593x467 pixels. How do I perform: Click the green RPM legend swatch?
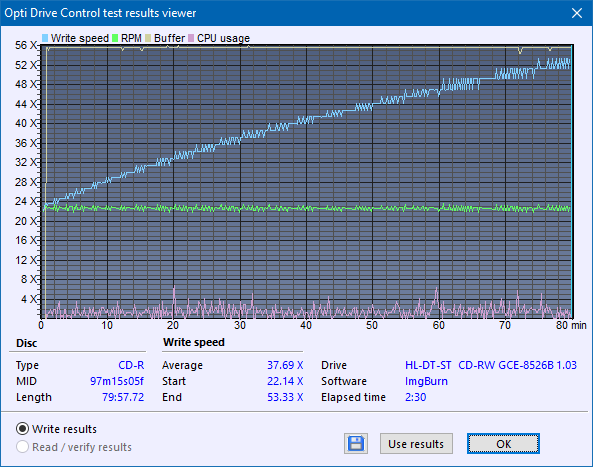115,38
